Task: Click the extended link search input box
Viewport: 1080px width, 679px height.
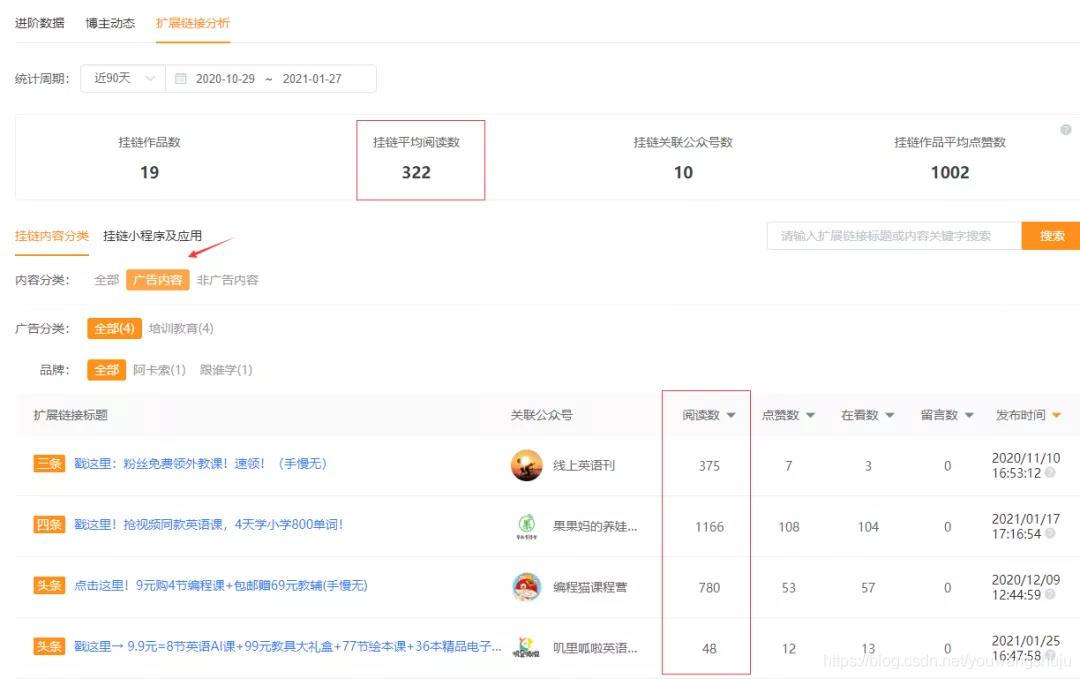Action: tap(893, 236)
